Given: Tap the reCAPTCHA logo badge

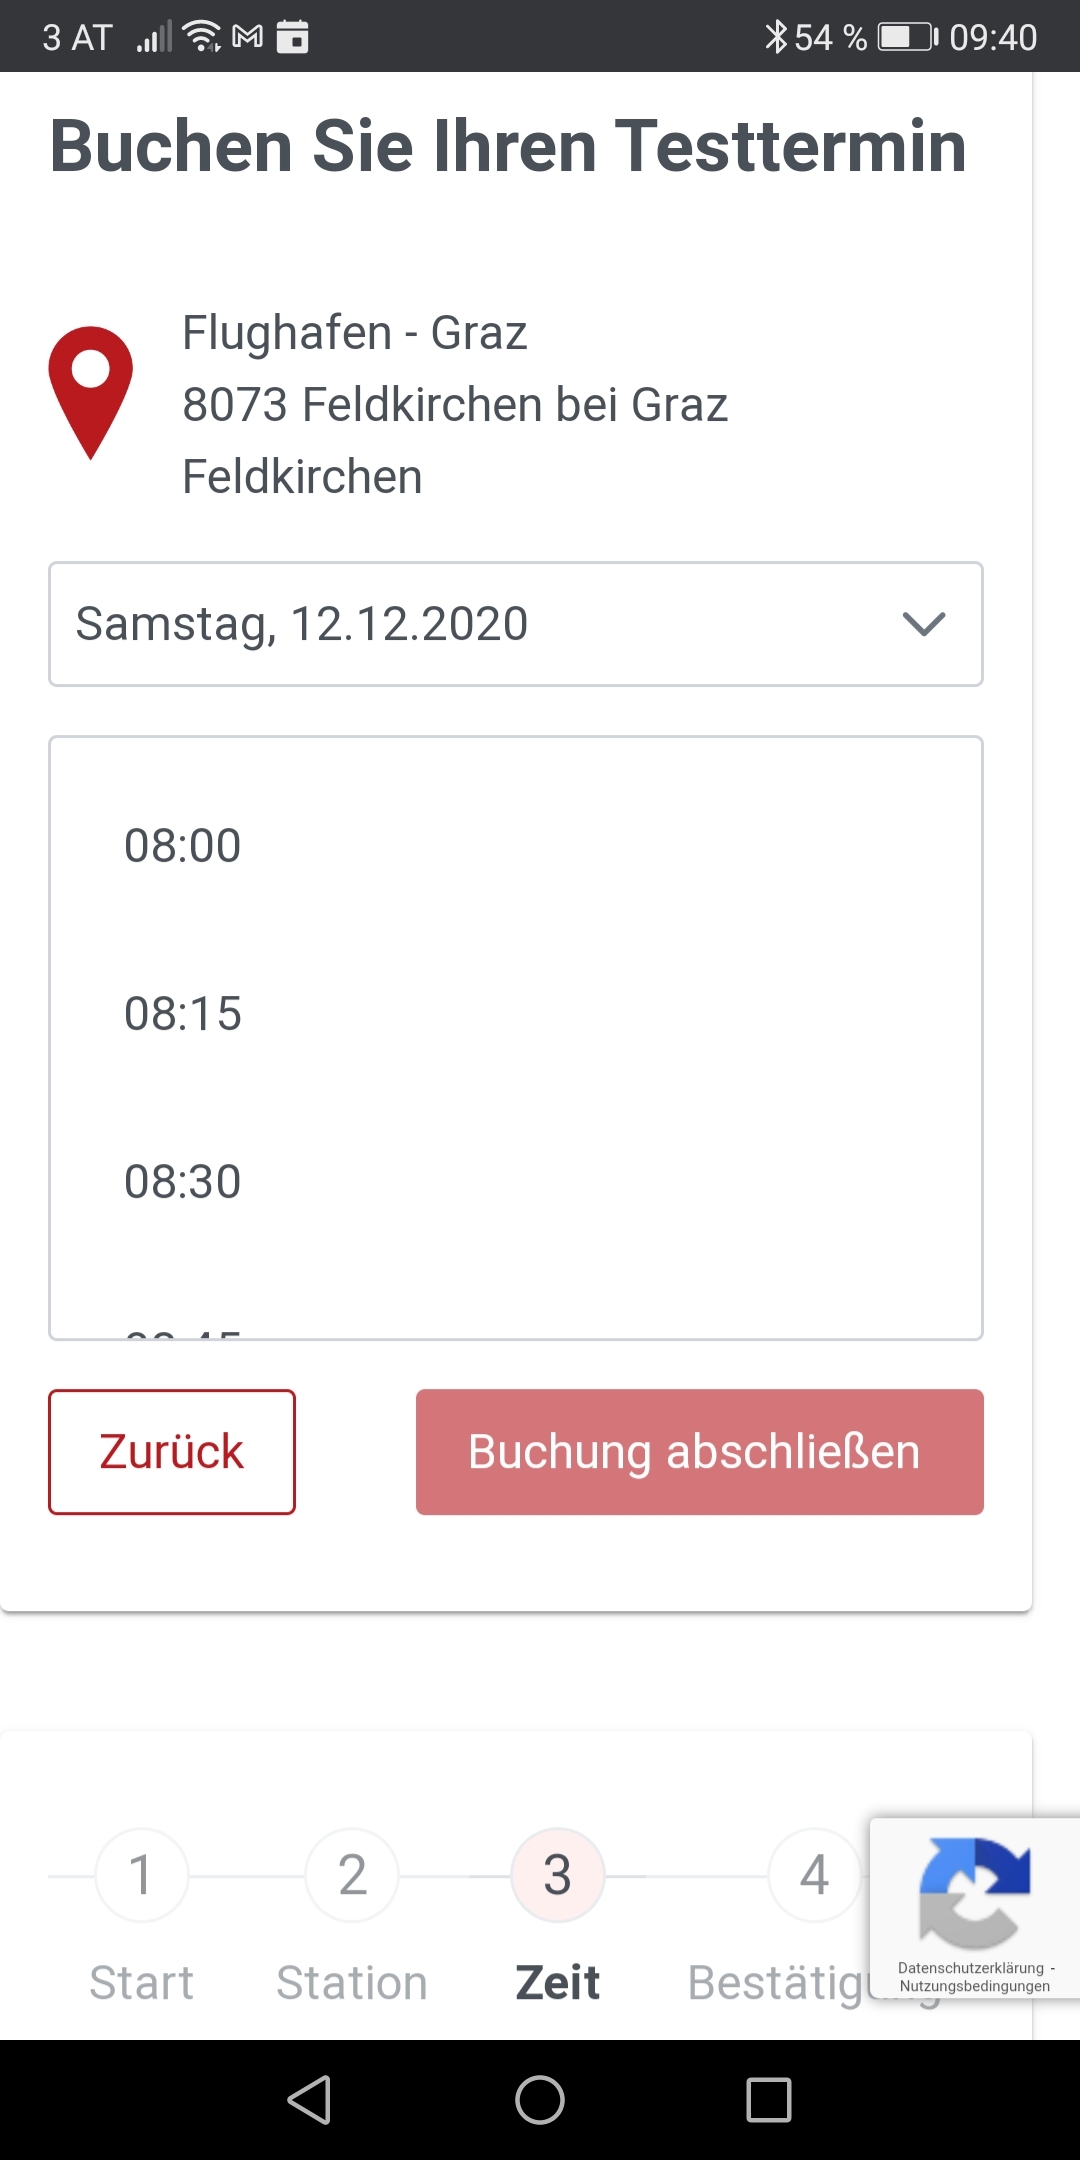Looking at the screenshot, I should coord(974,1891).
